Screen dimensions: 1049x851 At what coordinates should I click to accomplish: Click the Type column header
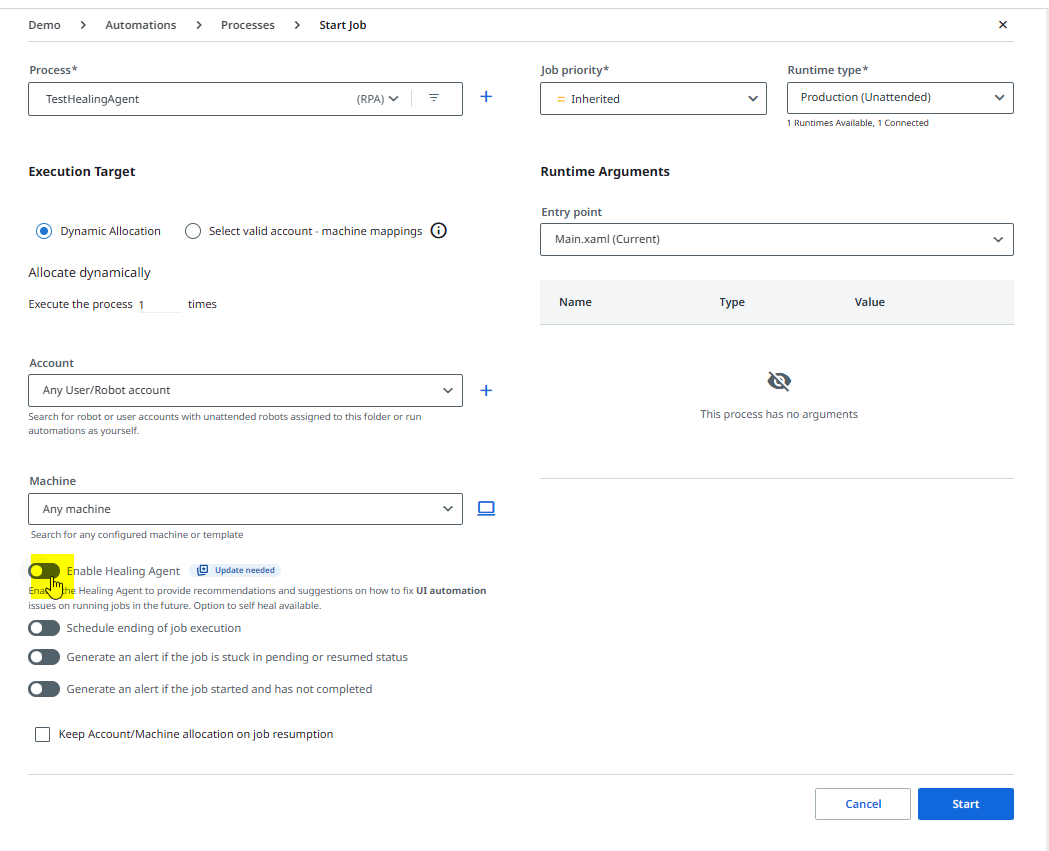point(732,302)
